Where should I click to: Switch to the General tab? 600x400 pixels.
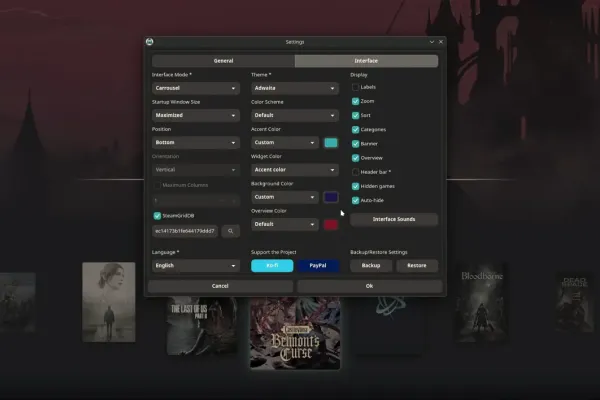[x=223, y=61]
